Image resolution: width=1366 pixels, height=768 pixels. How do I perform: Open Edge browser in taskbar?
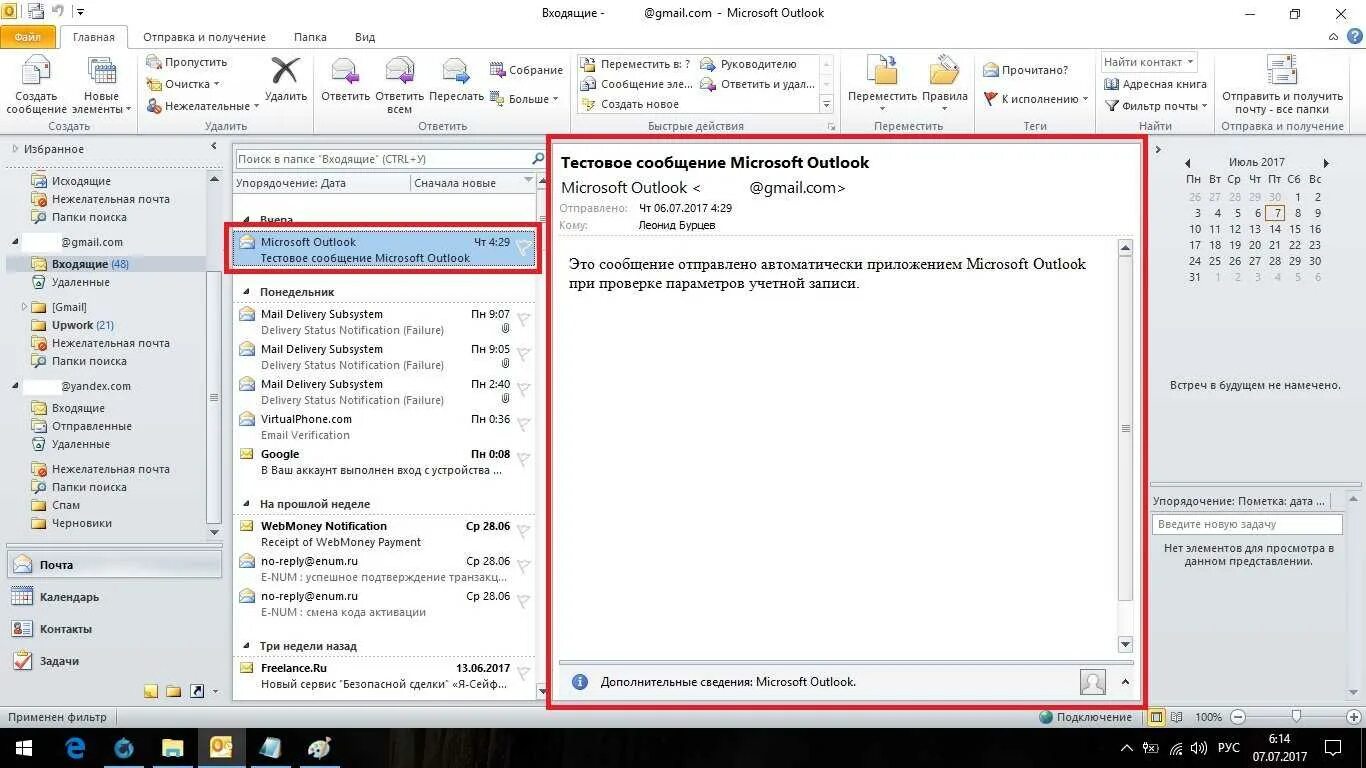pos(75,748)
